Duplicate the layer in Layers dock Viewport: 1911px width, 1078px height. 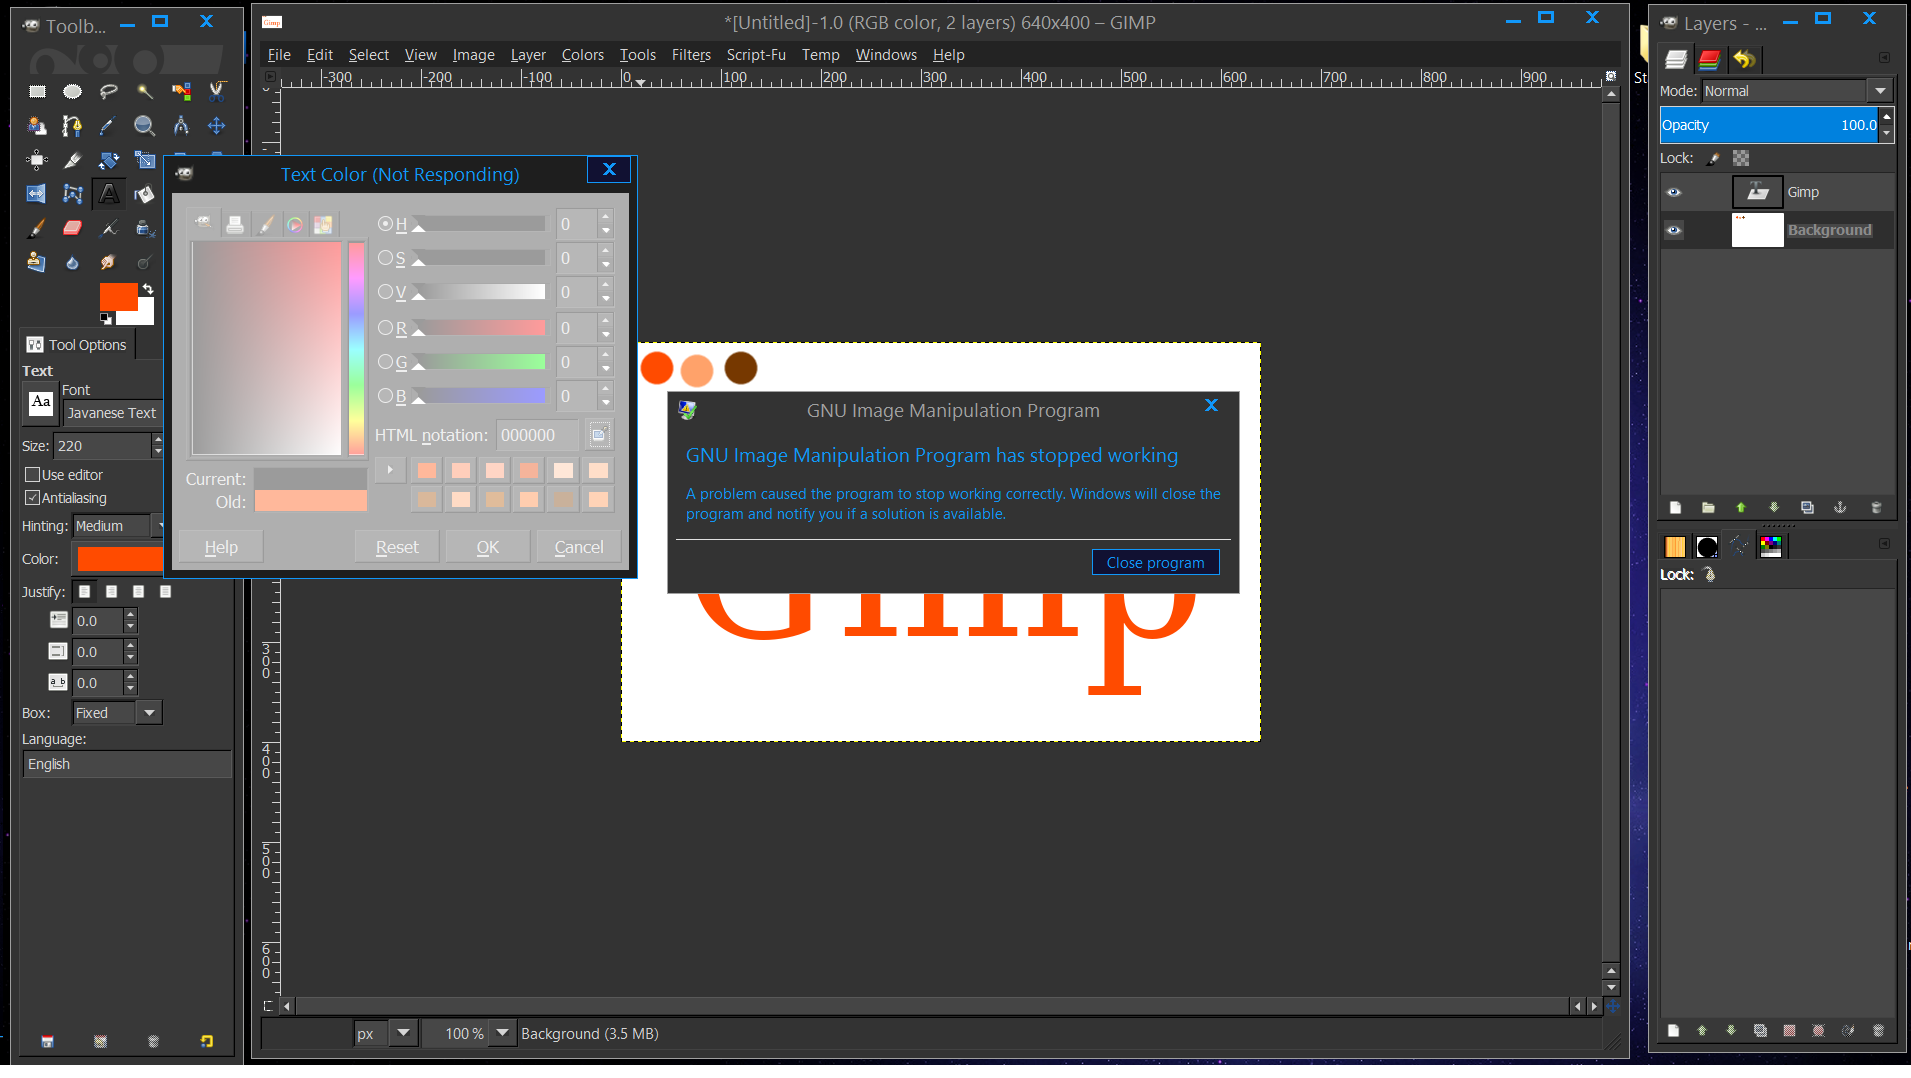point(1807,508)
